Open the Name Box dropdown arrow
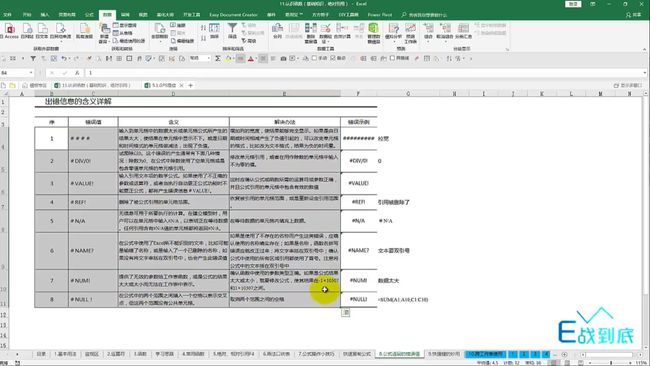 [x=31, y=73]
